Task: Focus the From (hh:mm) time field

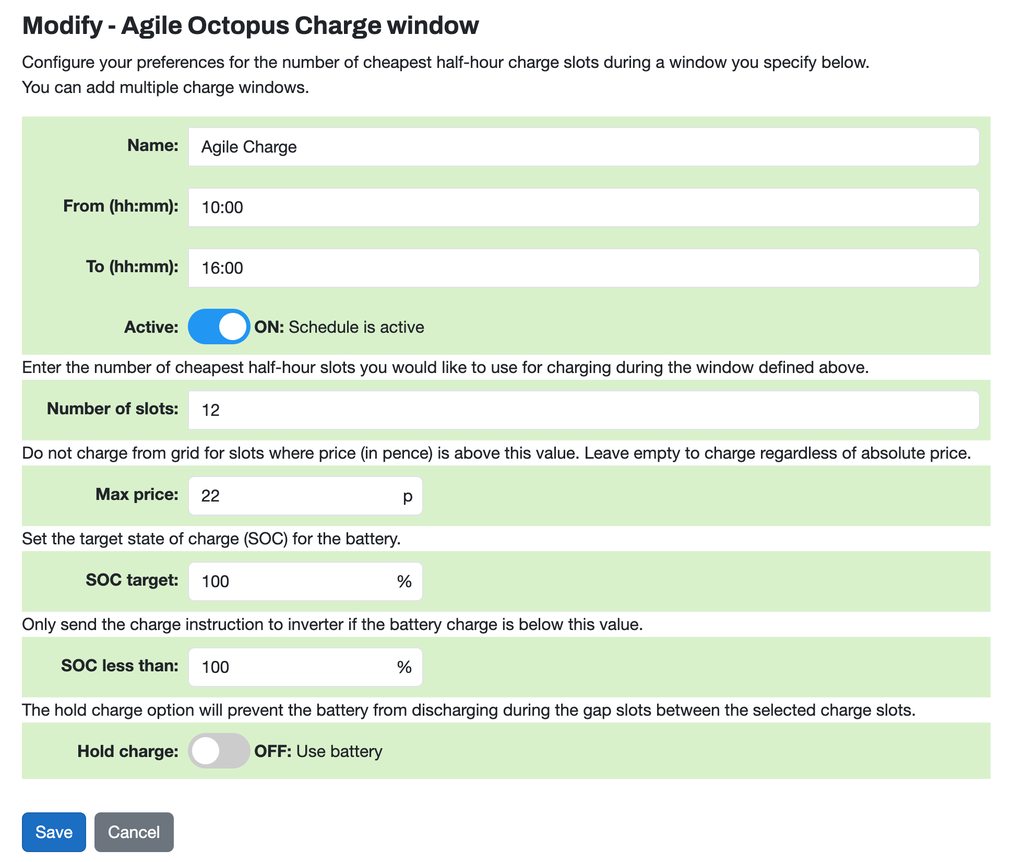Action: [x=583, y=208]
